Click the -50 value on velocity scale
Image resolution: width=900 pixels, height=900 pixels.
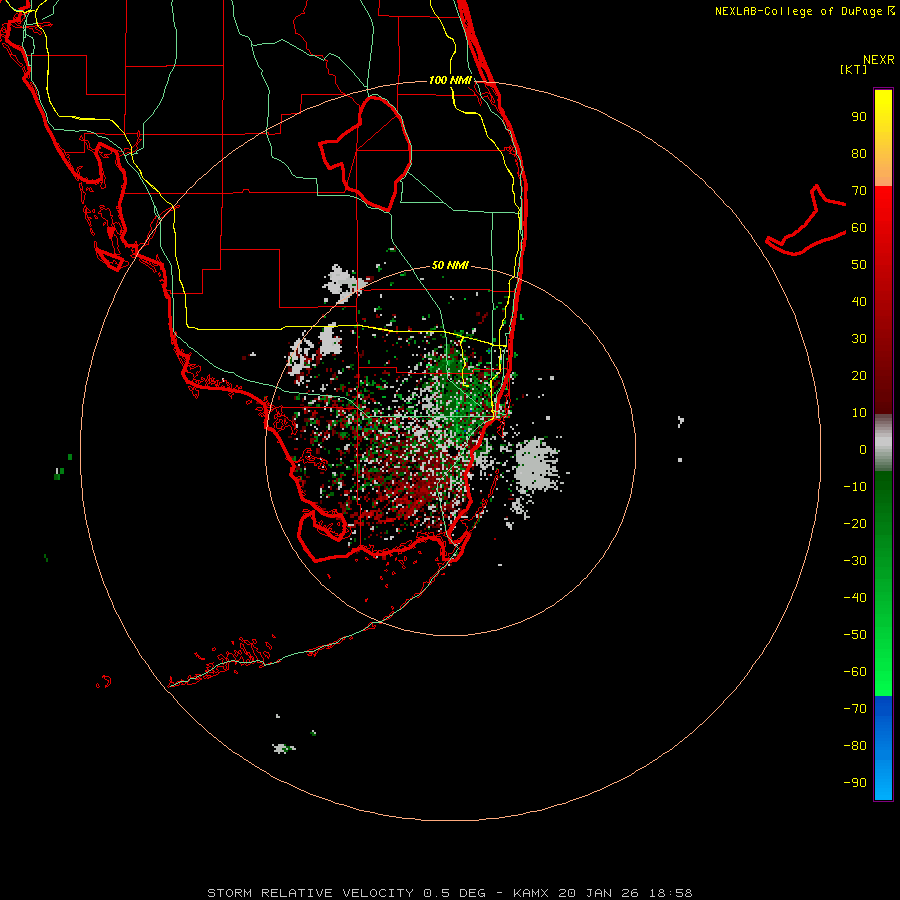click(855, 635)
